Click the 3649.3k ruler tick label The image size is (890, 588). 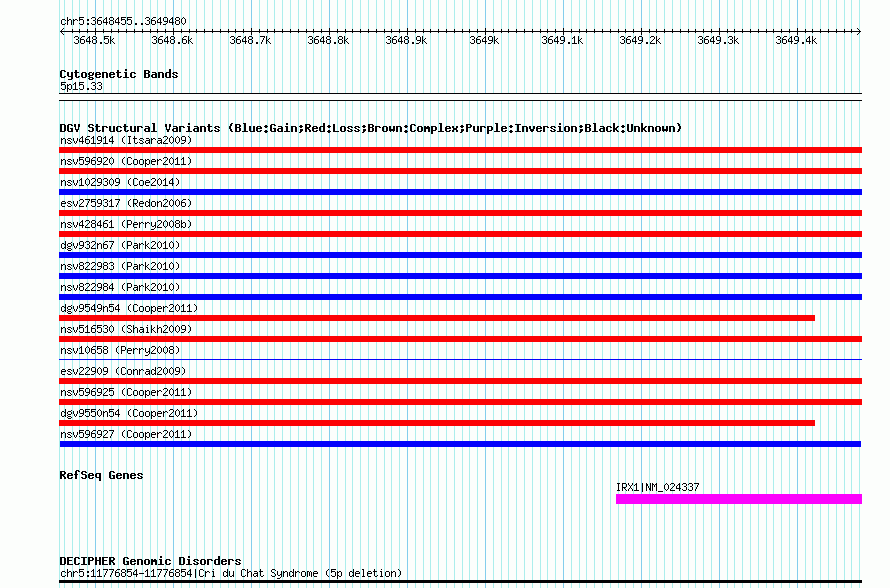tap(718, 40)
